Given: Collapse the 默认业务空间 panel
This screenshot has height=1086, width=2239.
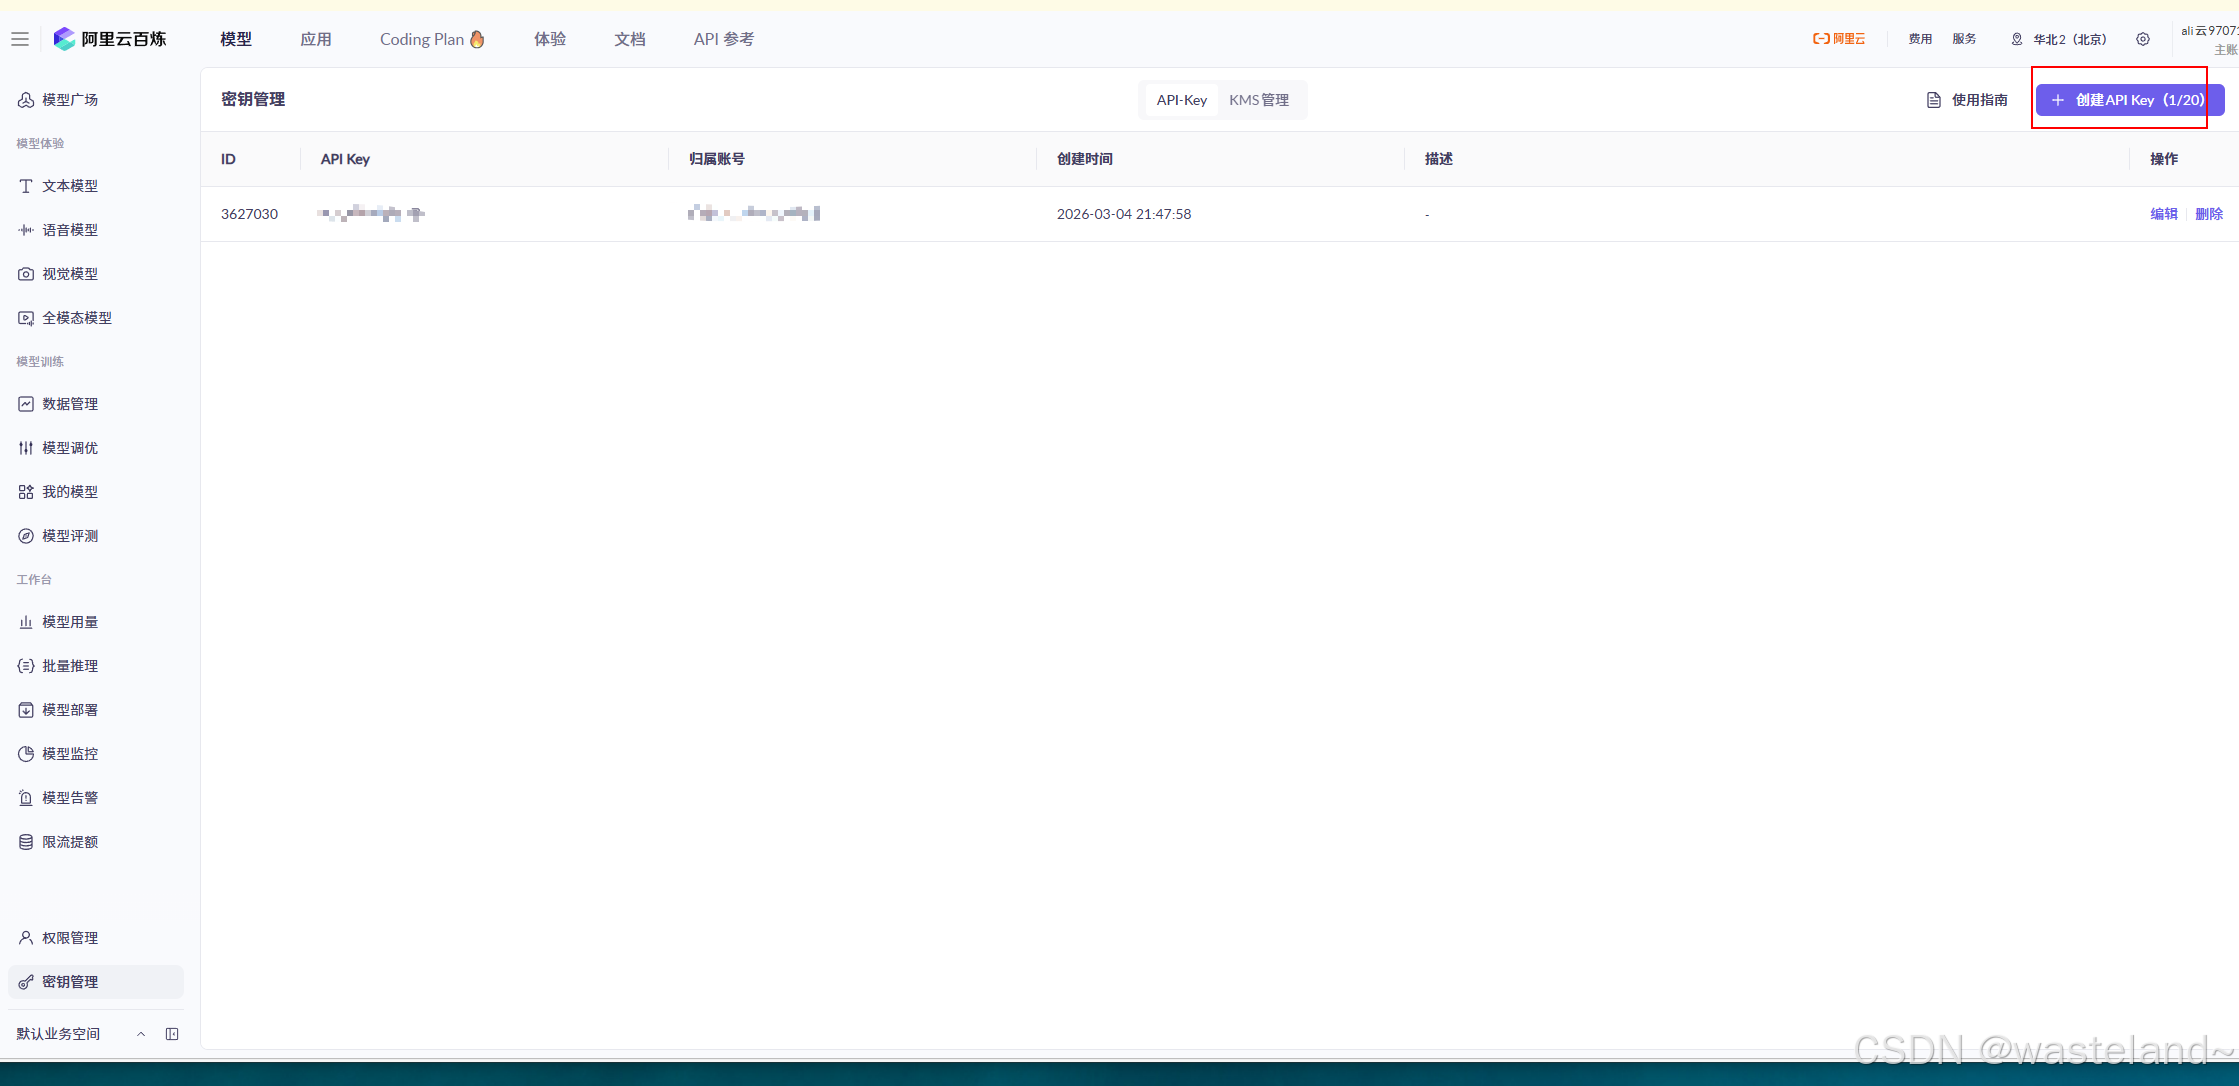Looking at the screenshot, I should (140, 1033).
